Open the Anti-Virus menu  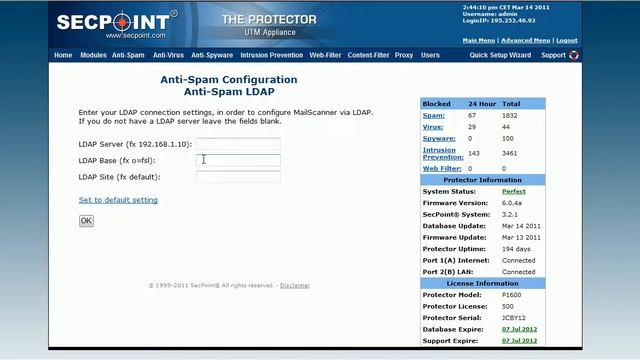(168, 55)
